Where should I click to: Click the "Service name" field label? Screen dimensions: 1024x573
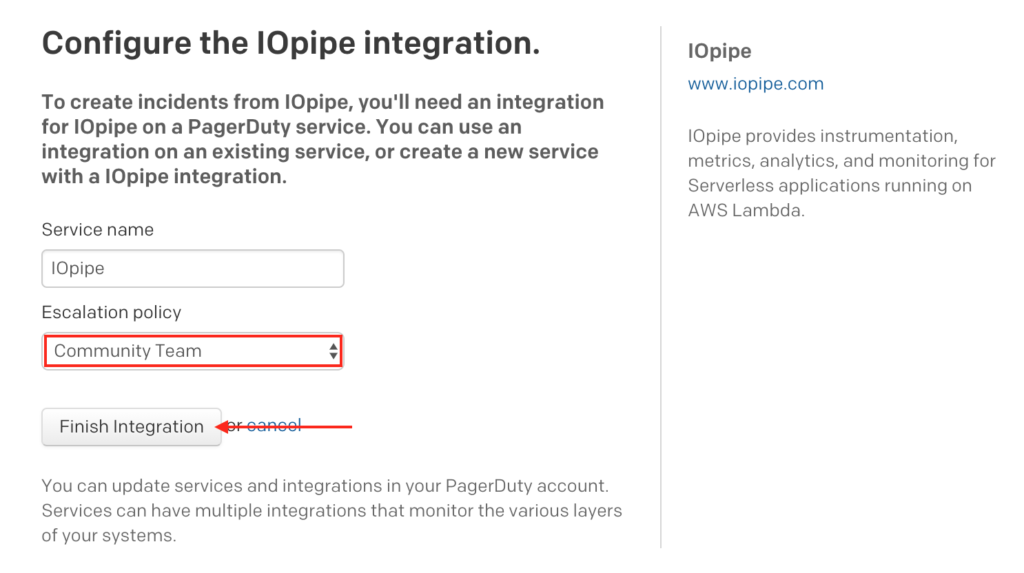(x=97, y=230)
